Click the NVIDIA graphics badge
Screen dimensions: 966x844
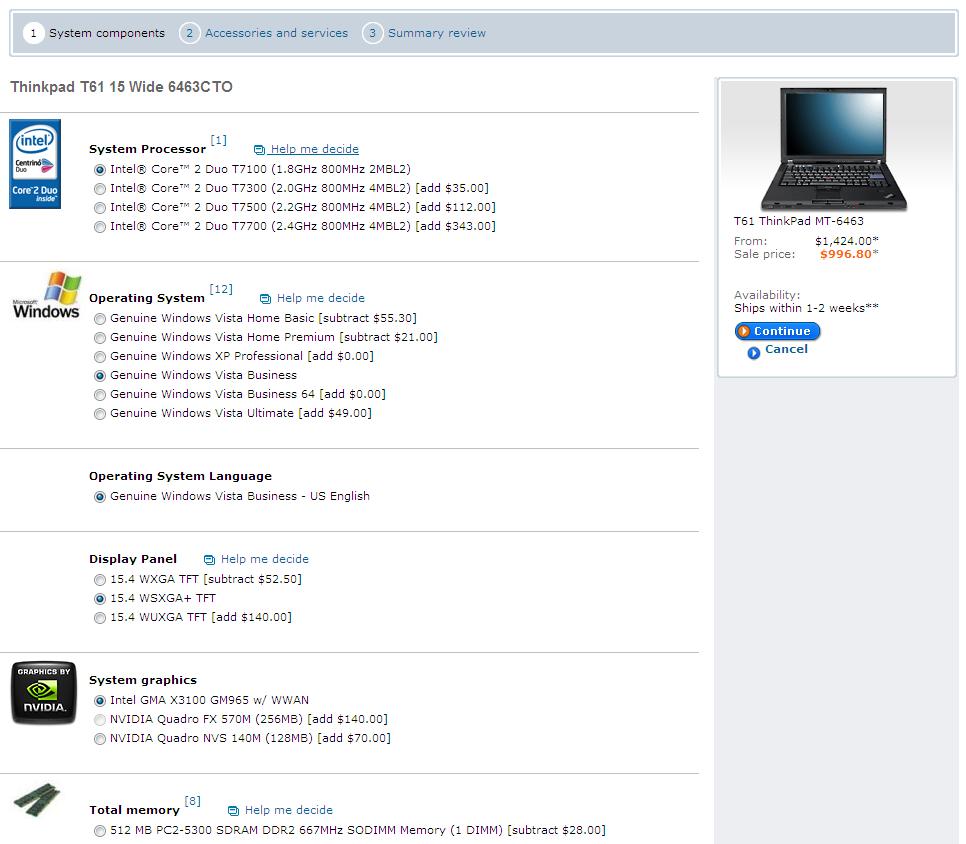(x=44, y=692)
